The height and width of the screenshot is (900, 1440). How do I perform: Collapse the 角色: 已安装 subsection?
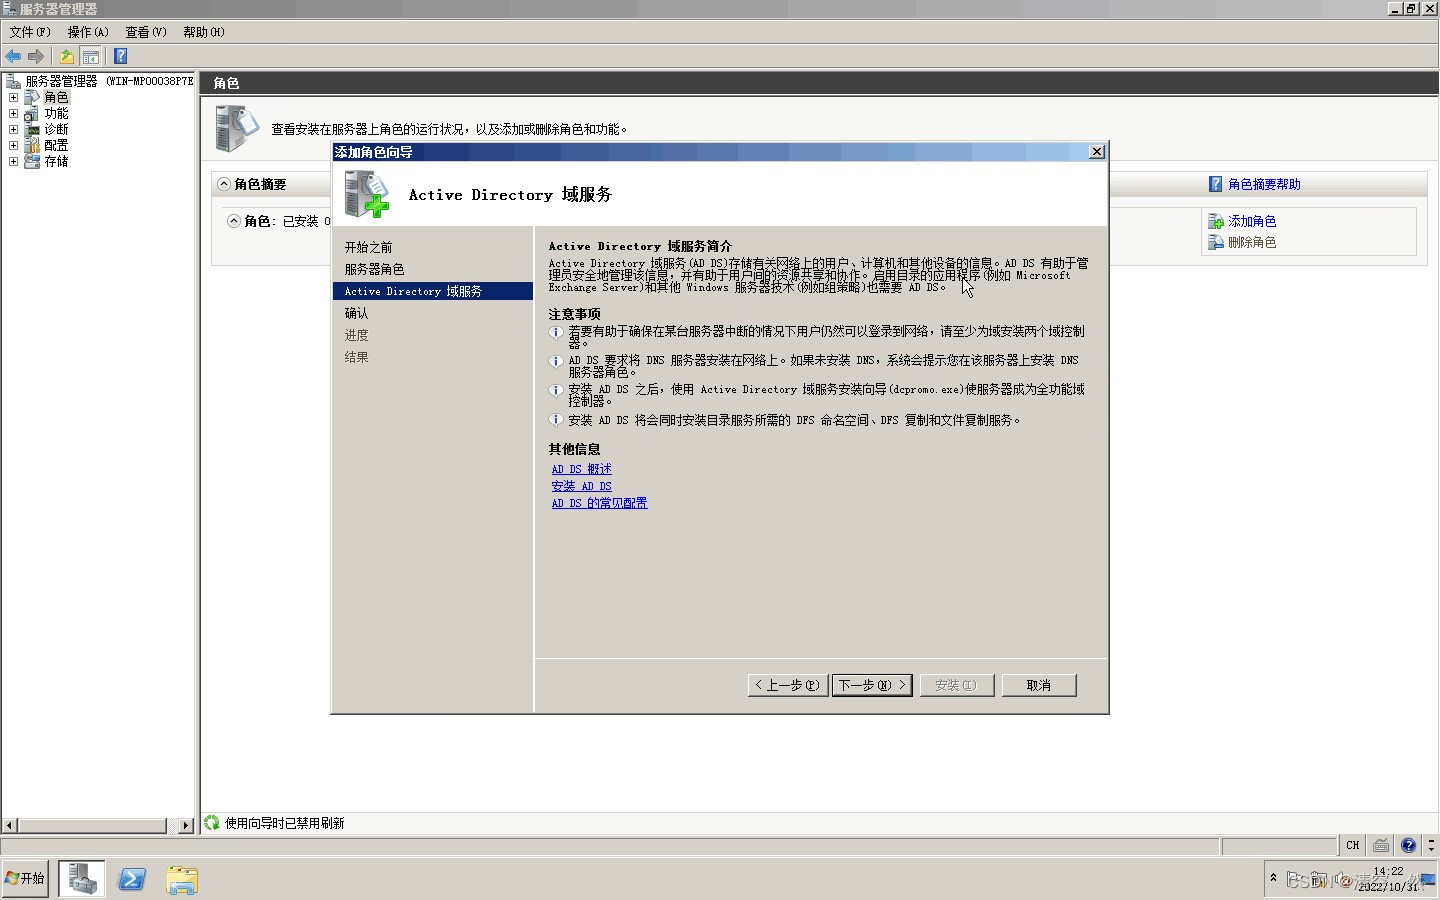pos(234,221)
